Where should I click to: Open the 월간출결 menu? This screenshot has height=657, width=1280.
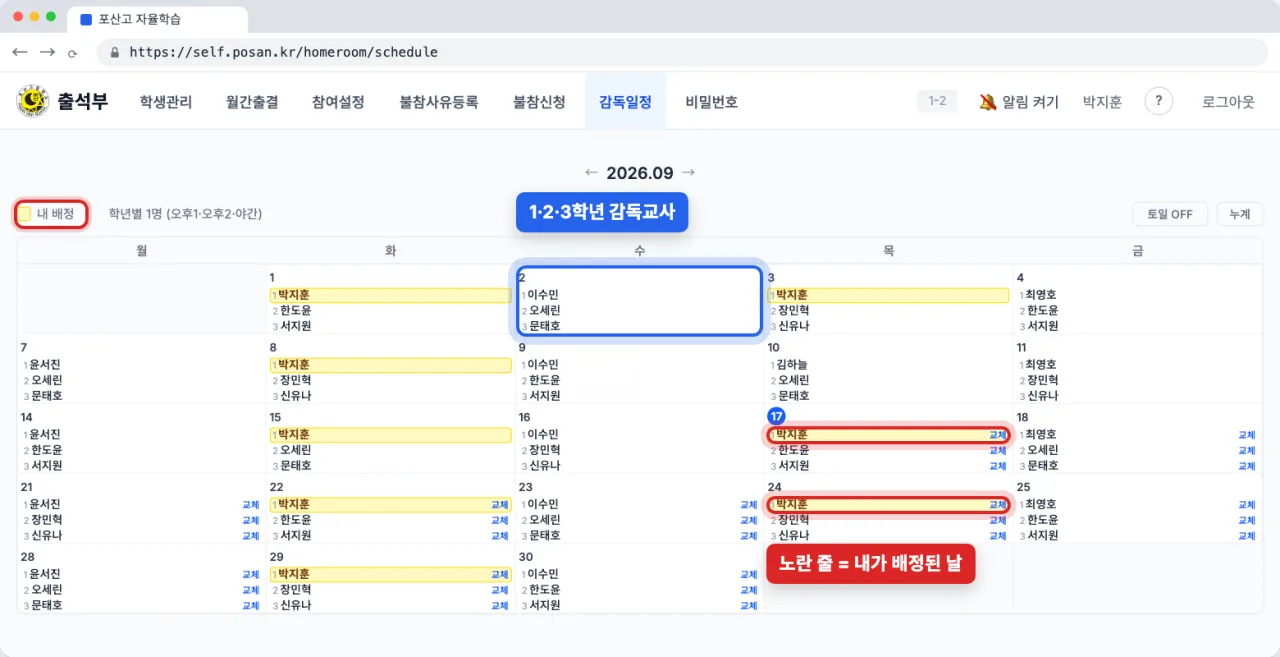pos(252,101)
